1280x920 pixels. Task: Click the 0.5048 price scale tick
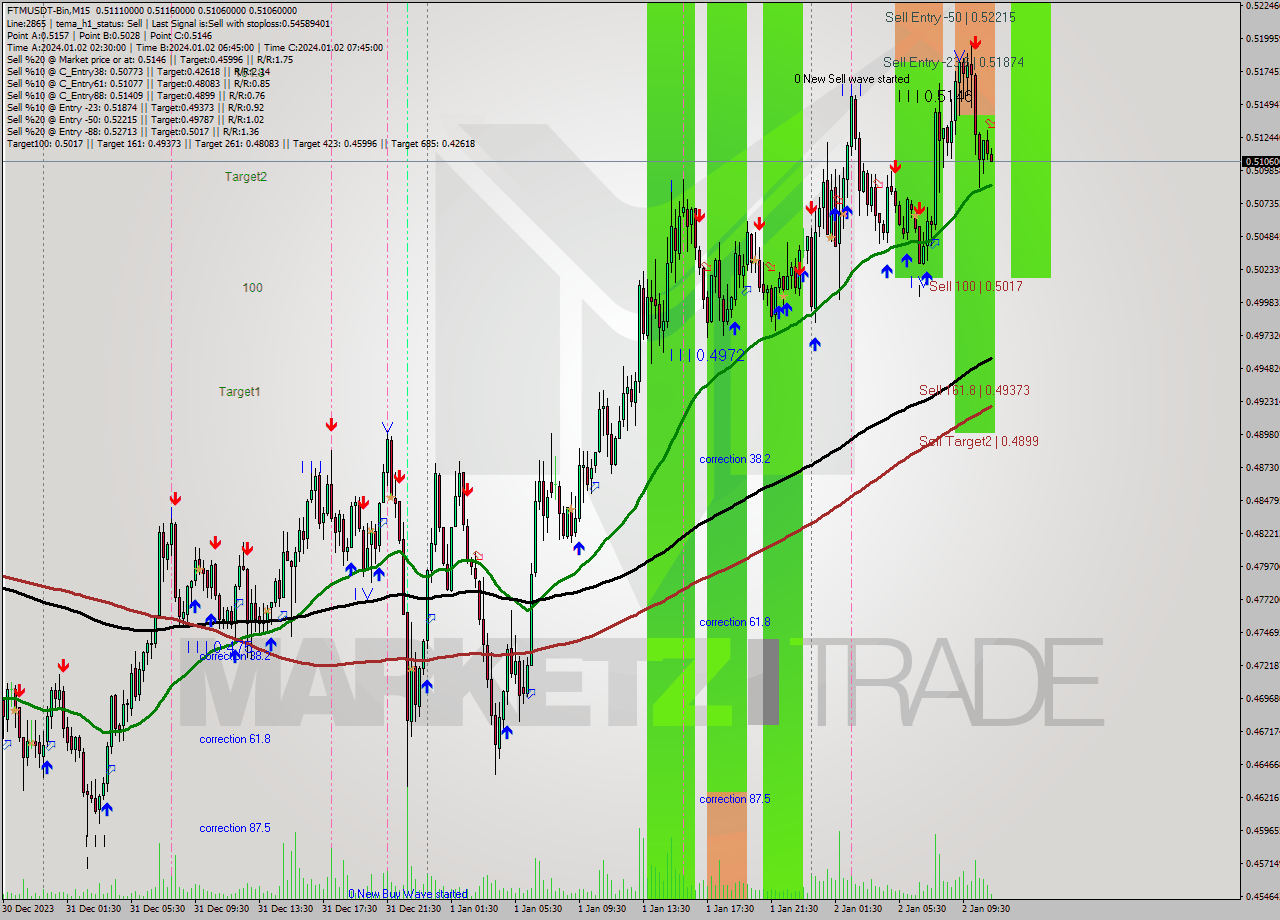click(1261, 236)
